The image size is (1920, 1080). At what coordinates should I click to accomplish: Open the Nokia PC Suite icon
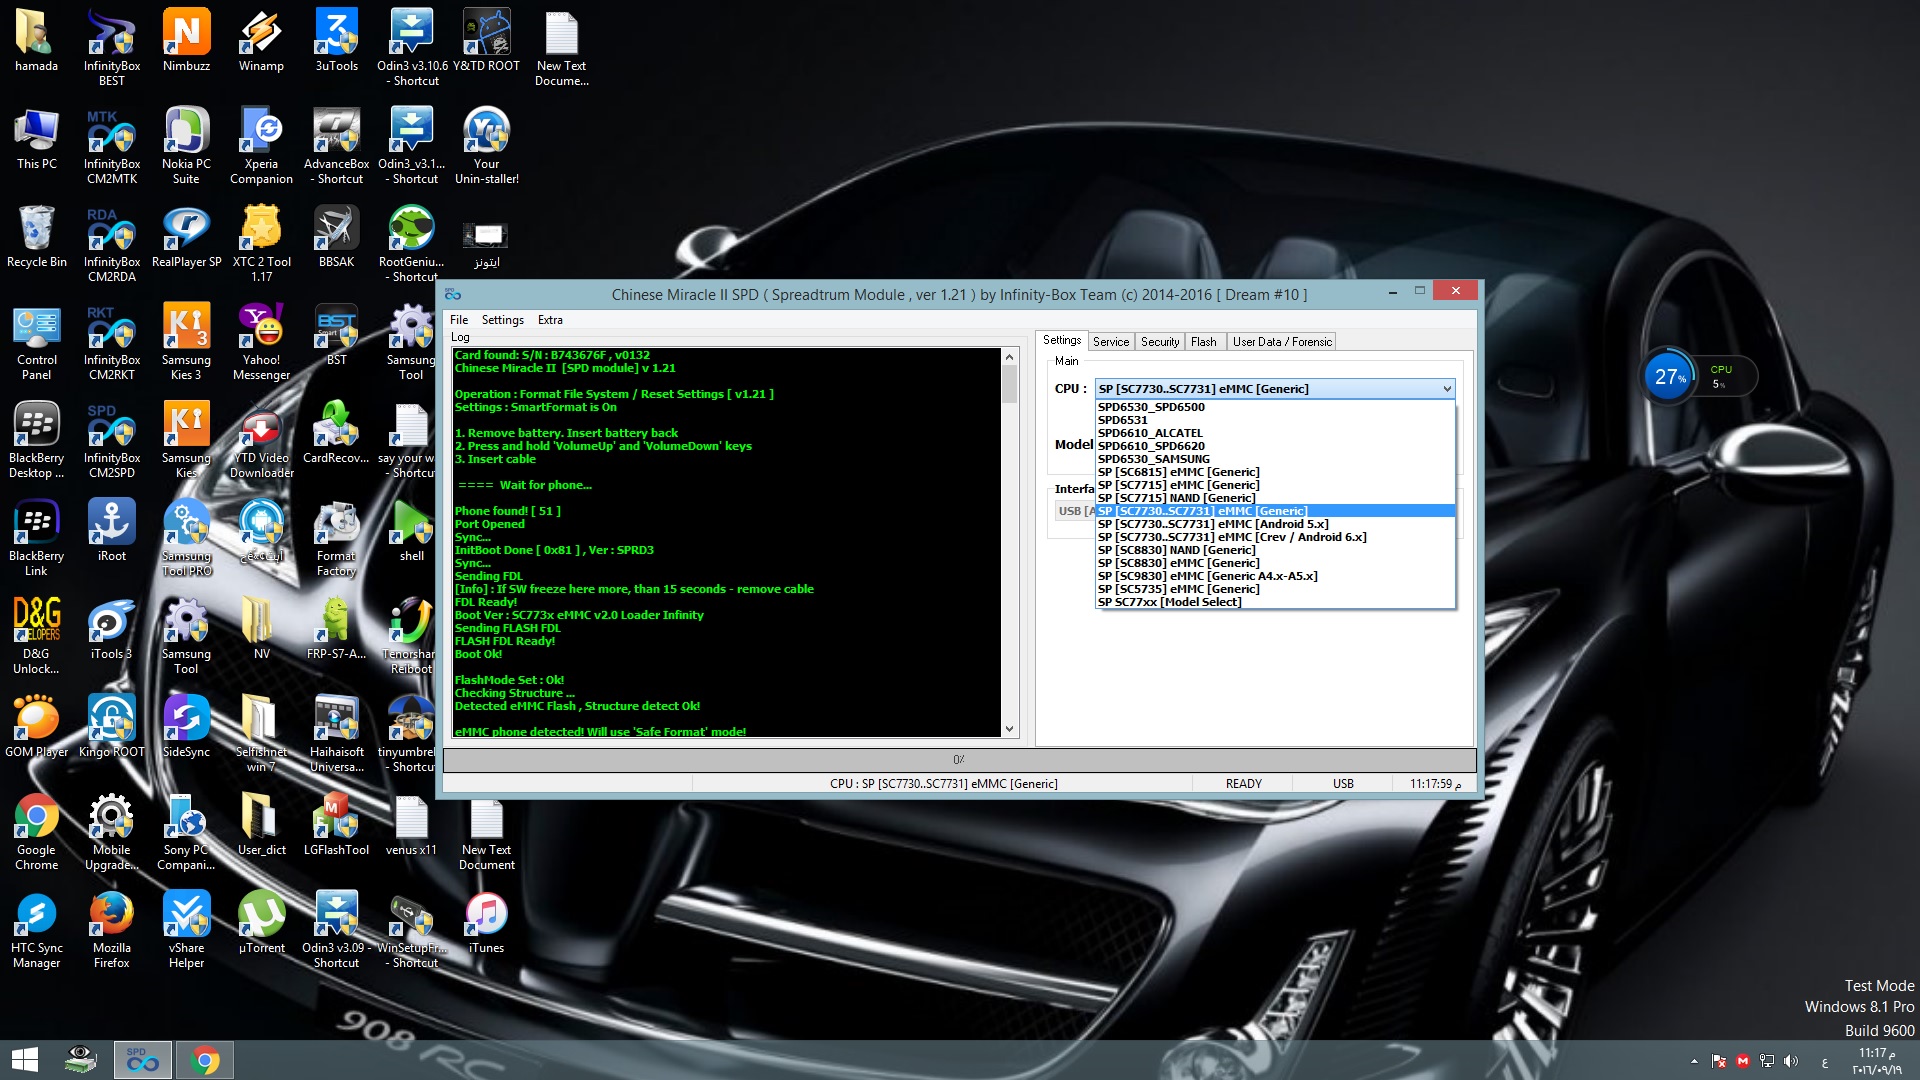[x=186, y=145]
